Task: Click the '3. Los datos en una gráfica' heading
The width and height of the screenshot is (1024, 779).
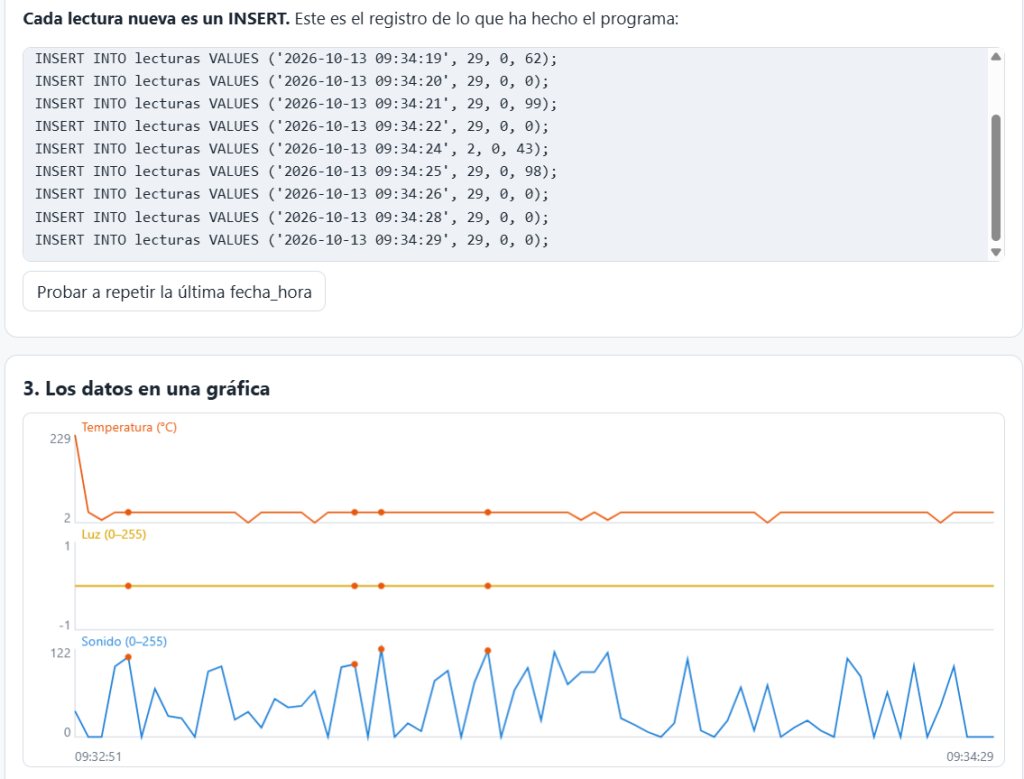Action: (146, 389)
